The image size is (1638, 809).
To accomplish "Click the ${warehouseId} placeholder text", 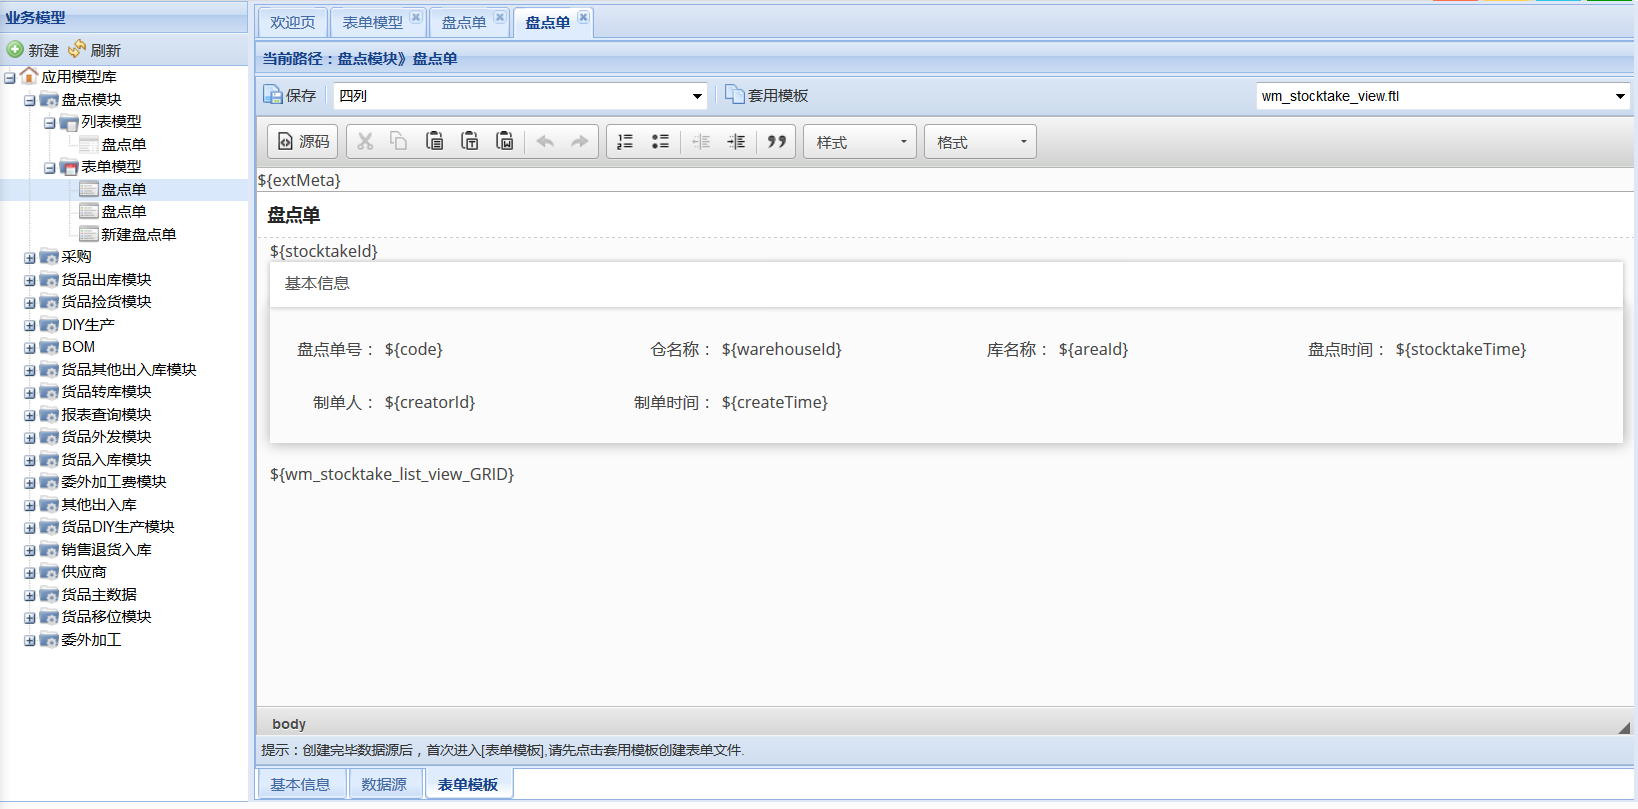I will pyautogui.click(x=782, y=349).
